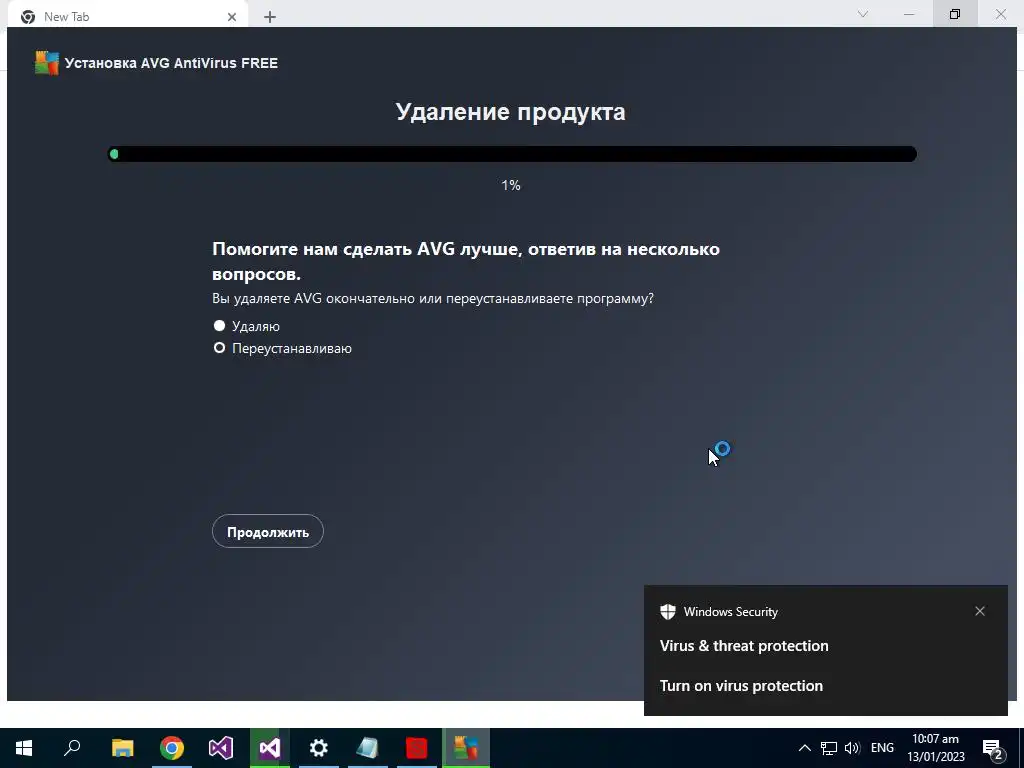The height and width of the screenshot is (768, 1024).
Task: Click the AVG logo in installer header
Action: pos(47,63)
